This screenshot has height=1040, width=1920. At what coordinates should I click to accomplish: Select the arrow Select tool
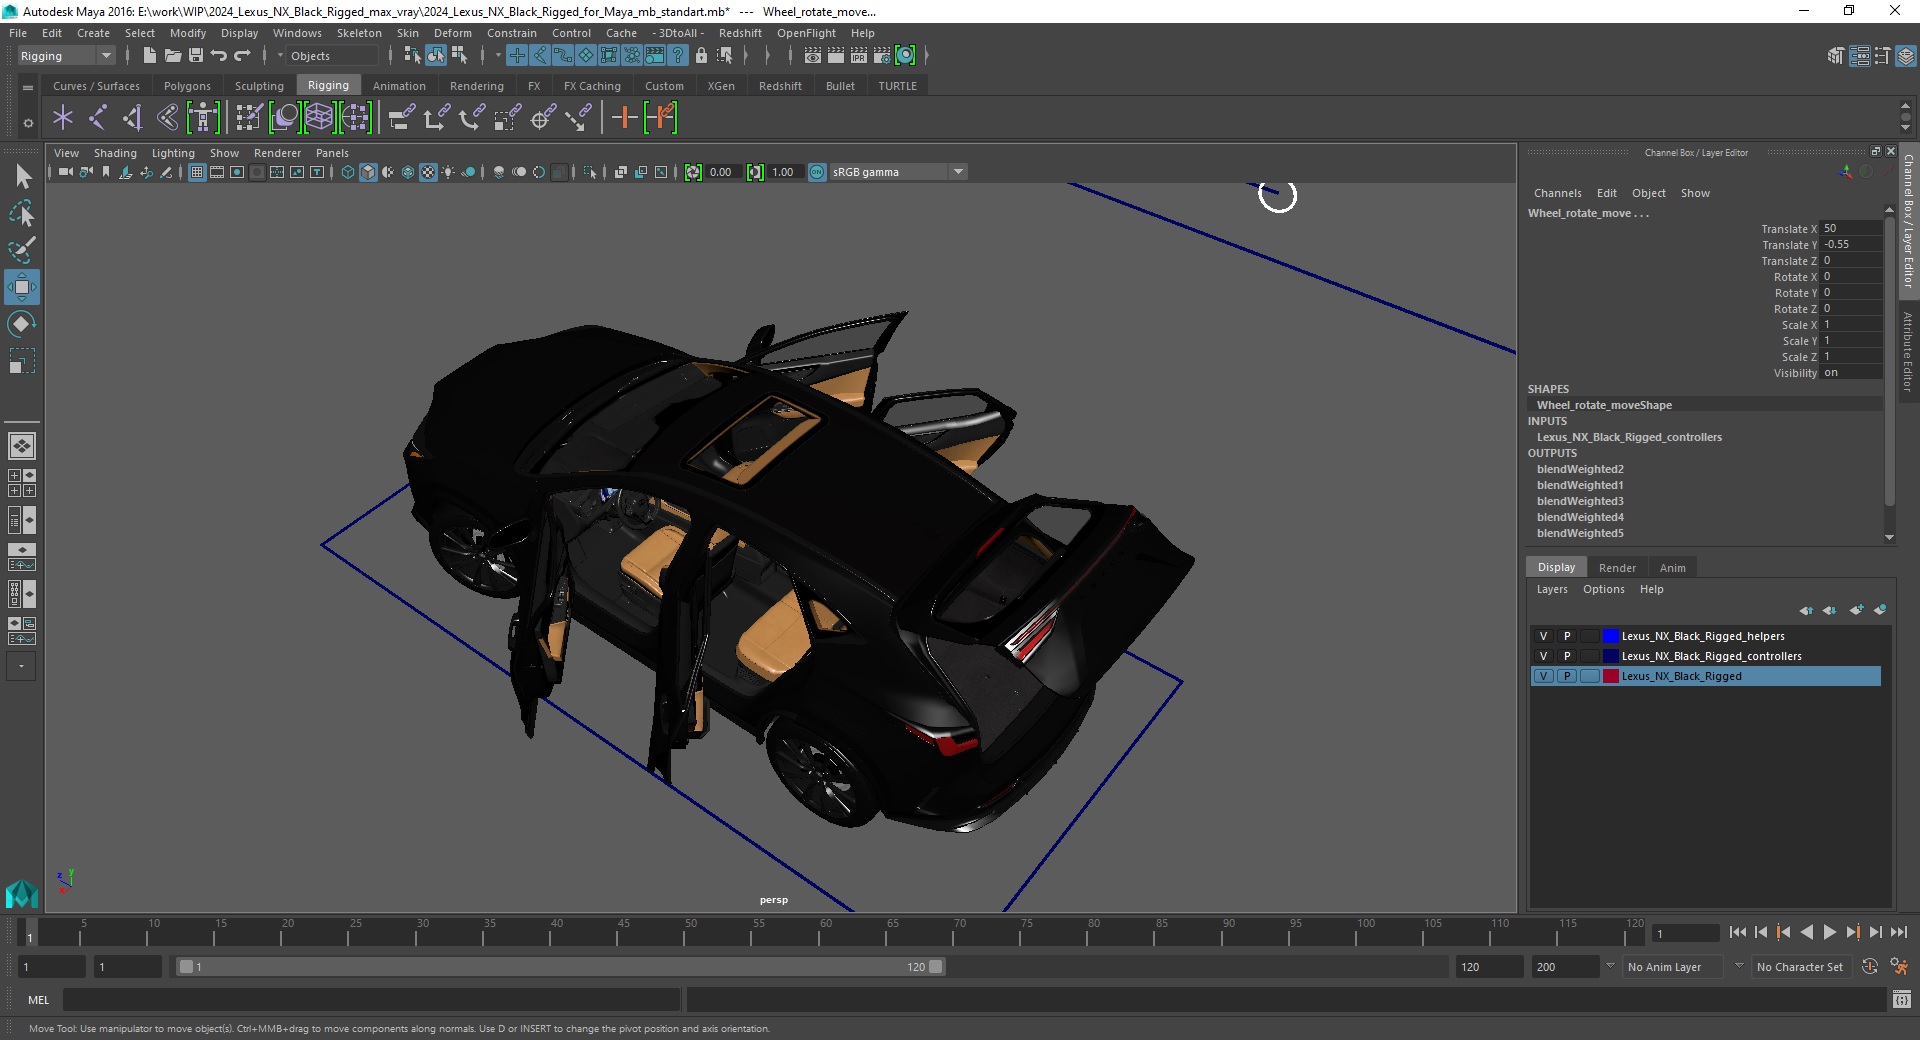[22, 177]
